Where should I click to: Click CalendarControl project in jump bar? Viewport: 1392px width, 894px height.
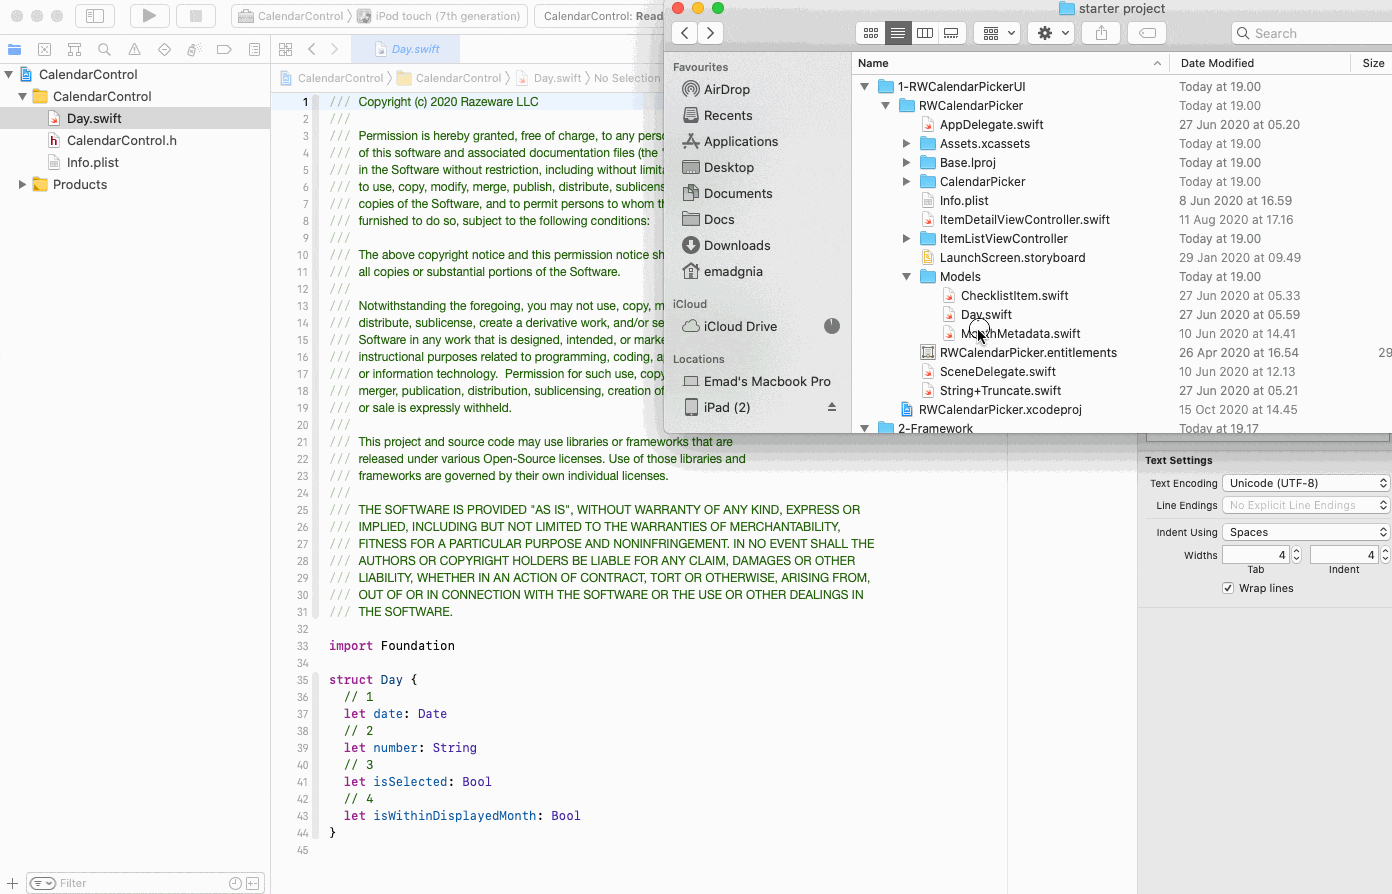click(332, 78)
